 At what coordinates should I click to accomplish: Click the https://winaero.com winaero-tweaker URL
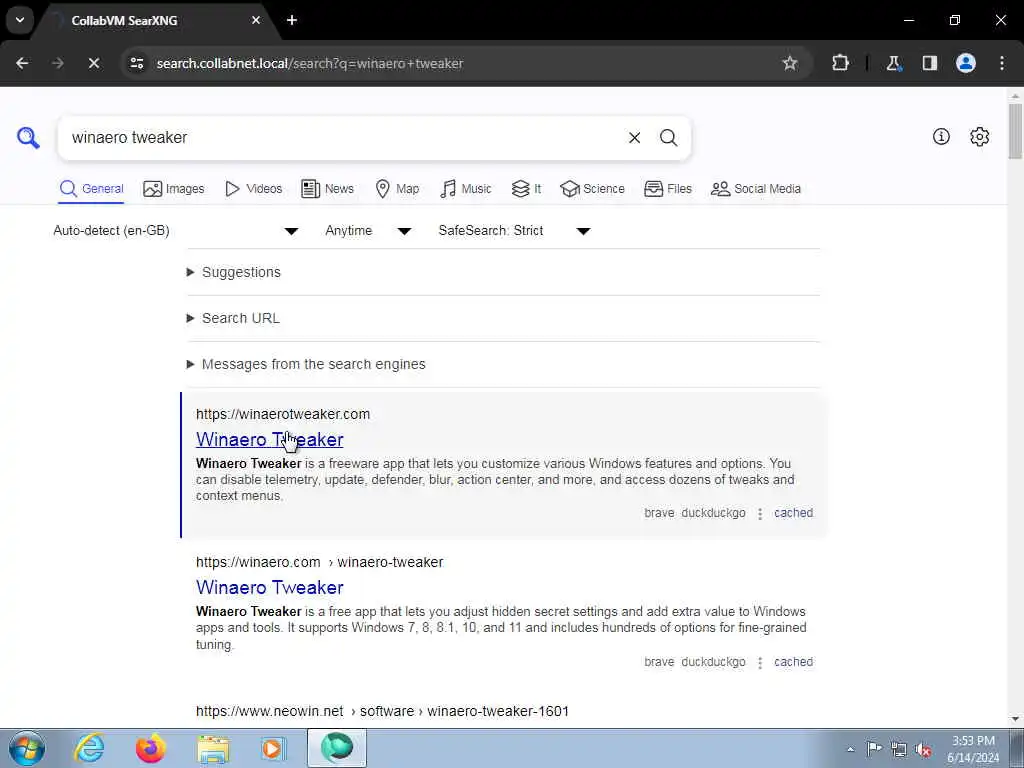click(x=319, y=562)
